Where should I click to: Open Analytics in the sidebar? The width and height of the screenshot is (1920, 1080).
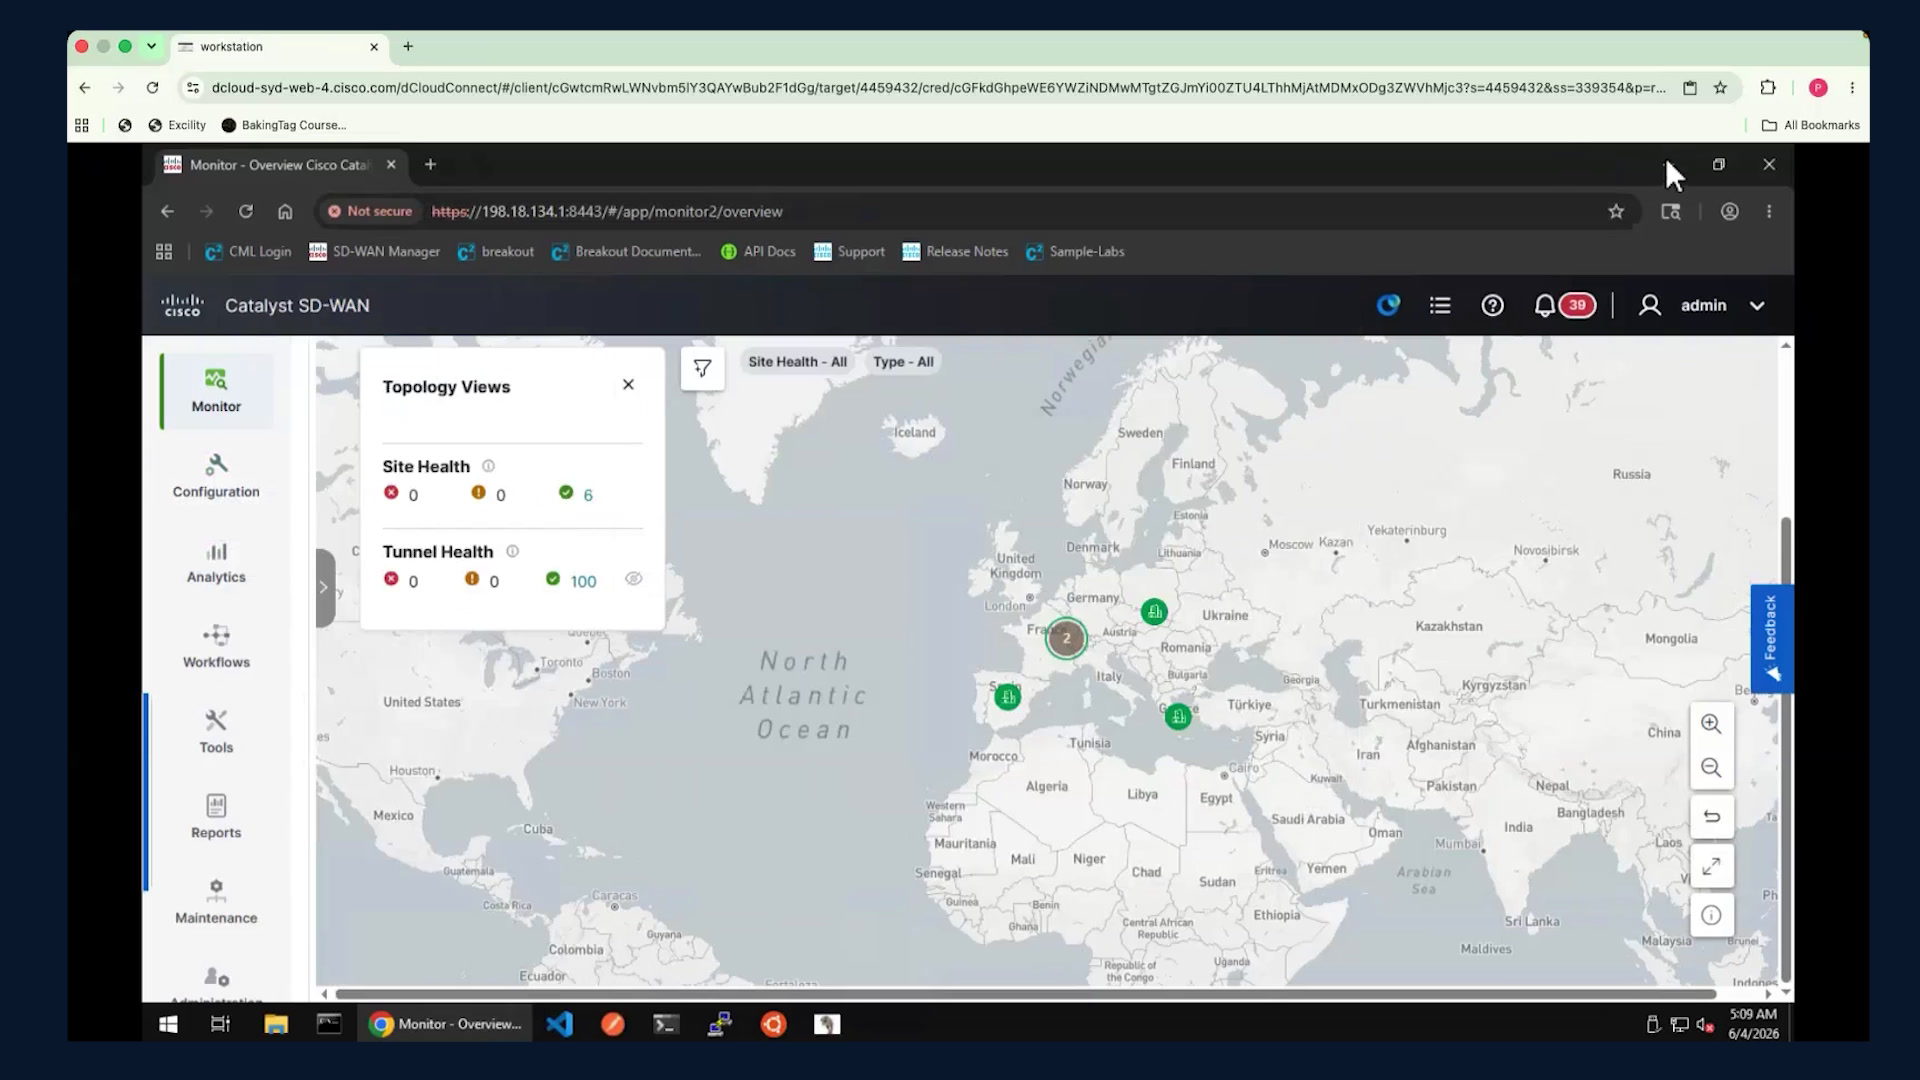pyautogui.click(x=216, y=562)
